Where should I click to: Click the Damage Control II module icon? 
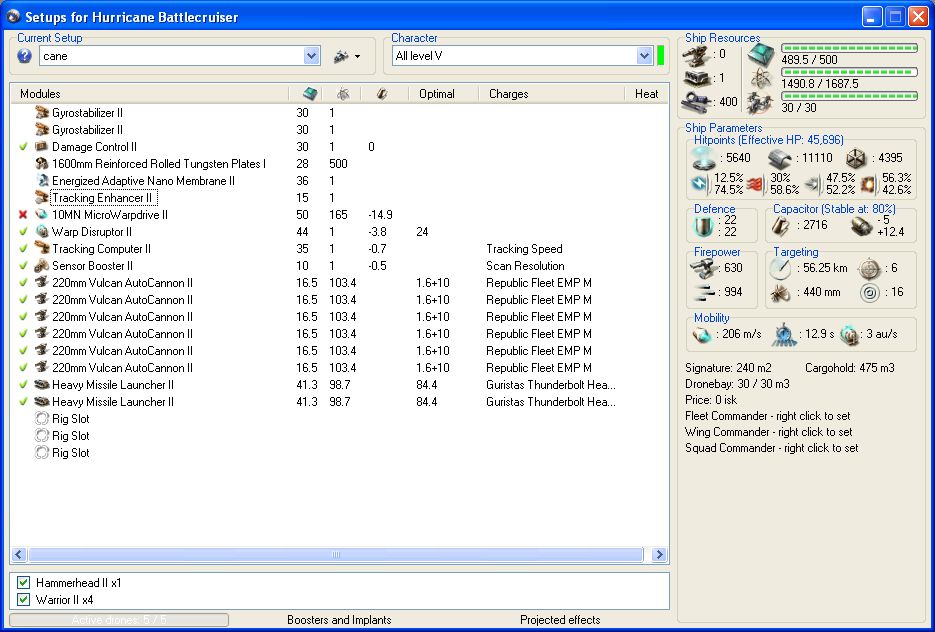point(42,147)
